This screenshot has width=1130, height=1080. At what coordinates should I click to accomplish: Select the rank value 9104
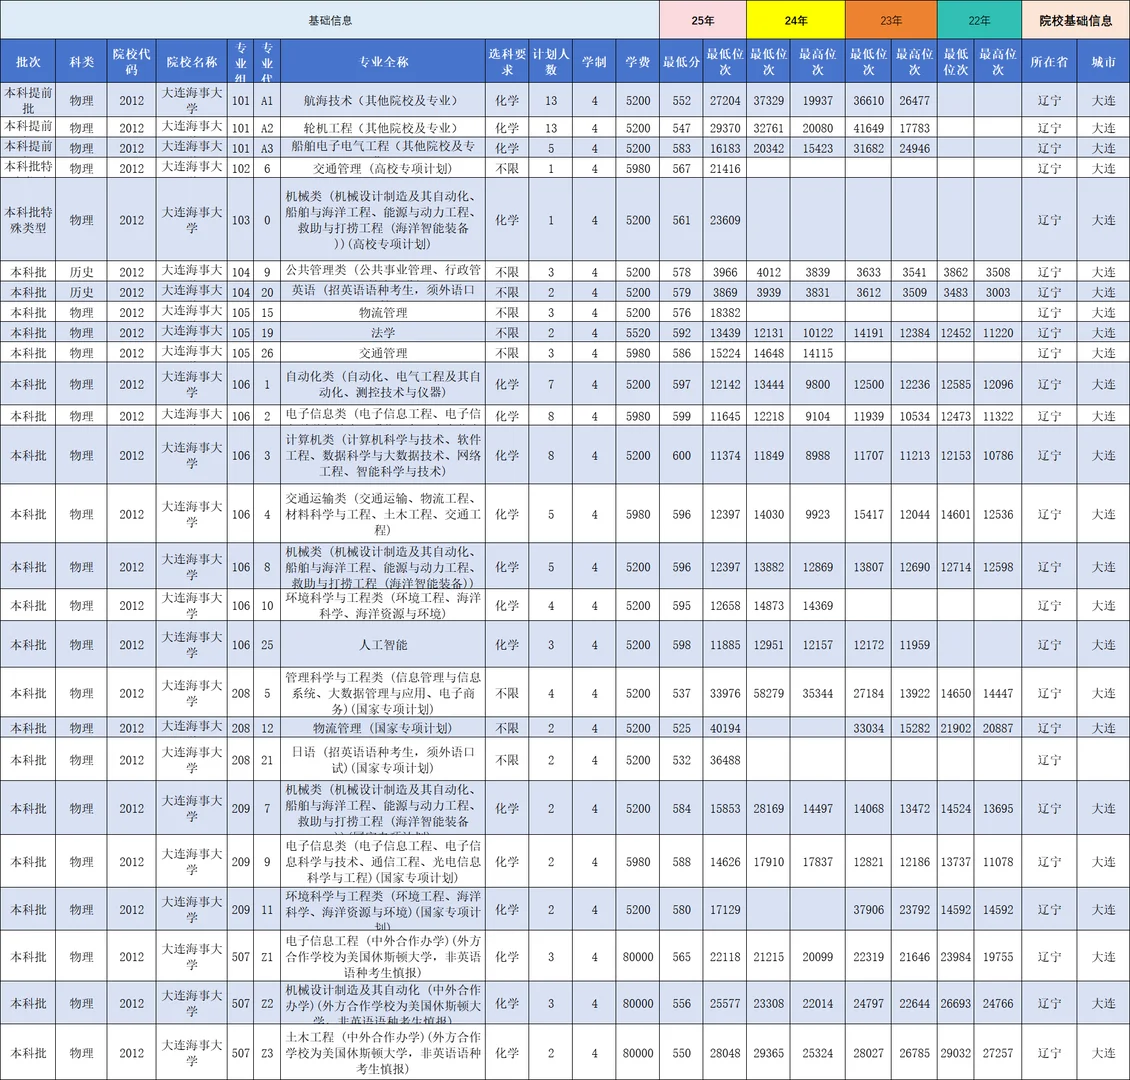pyautogui.click(x=818, y=416)
